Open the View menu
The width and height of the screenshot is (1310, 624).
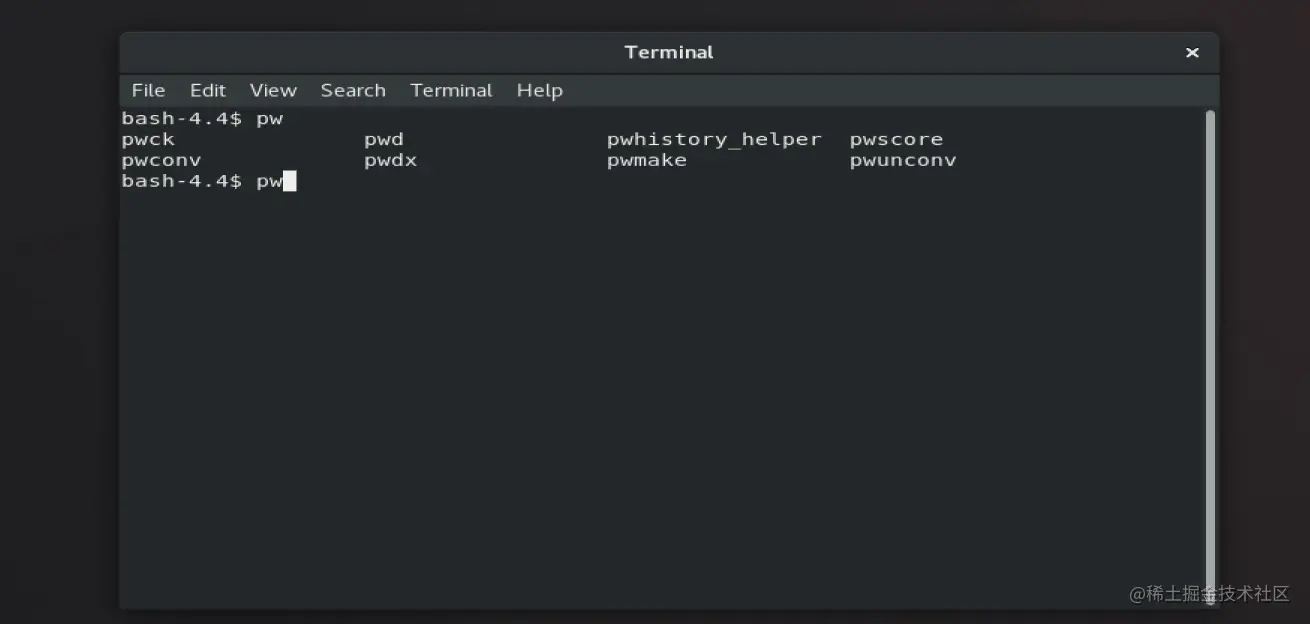(x=273, y=90)
